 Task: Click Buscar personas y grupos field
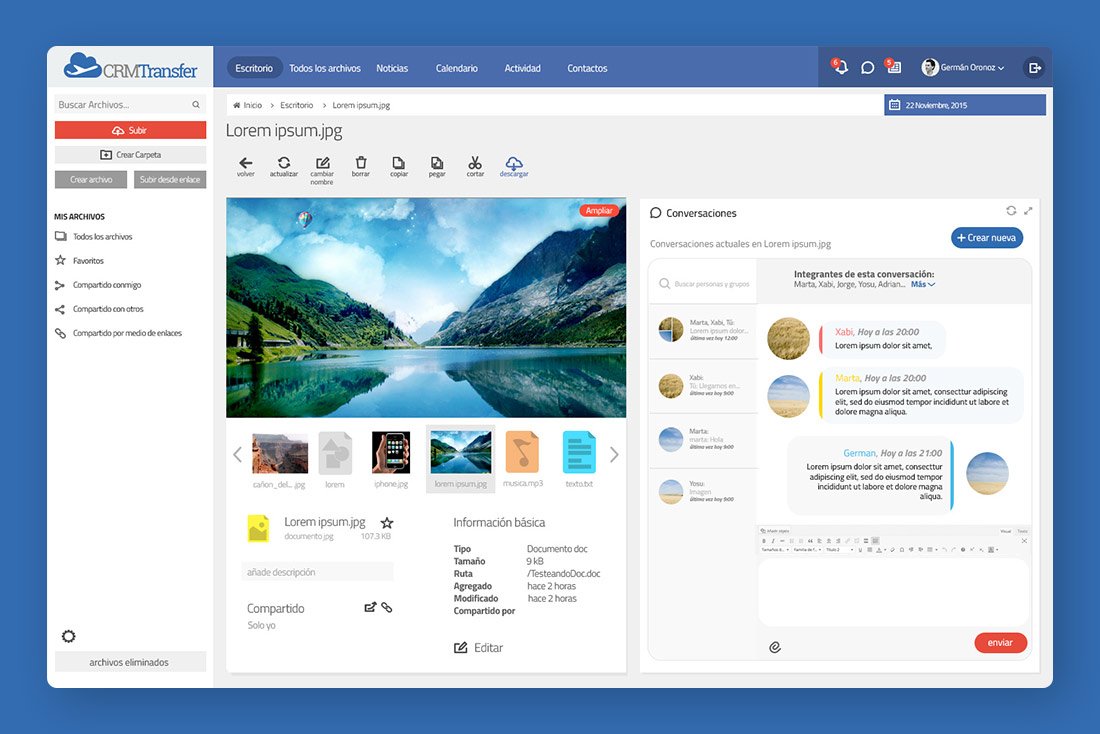704,284
